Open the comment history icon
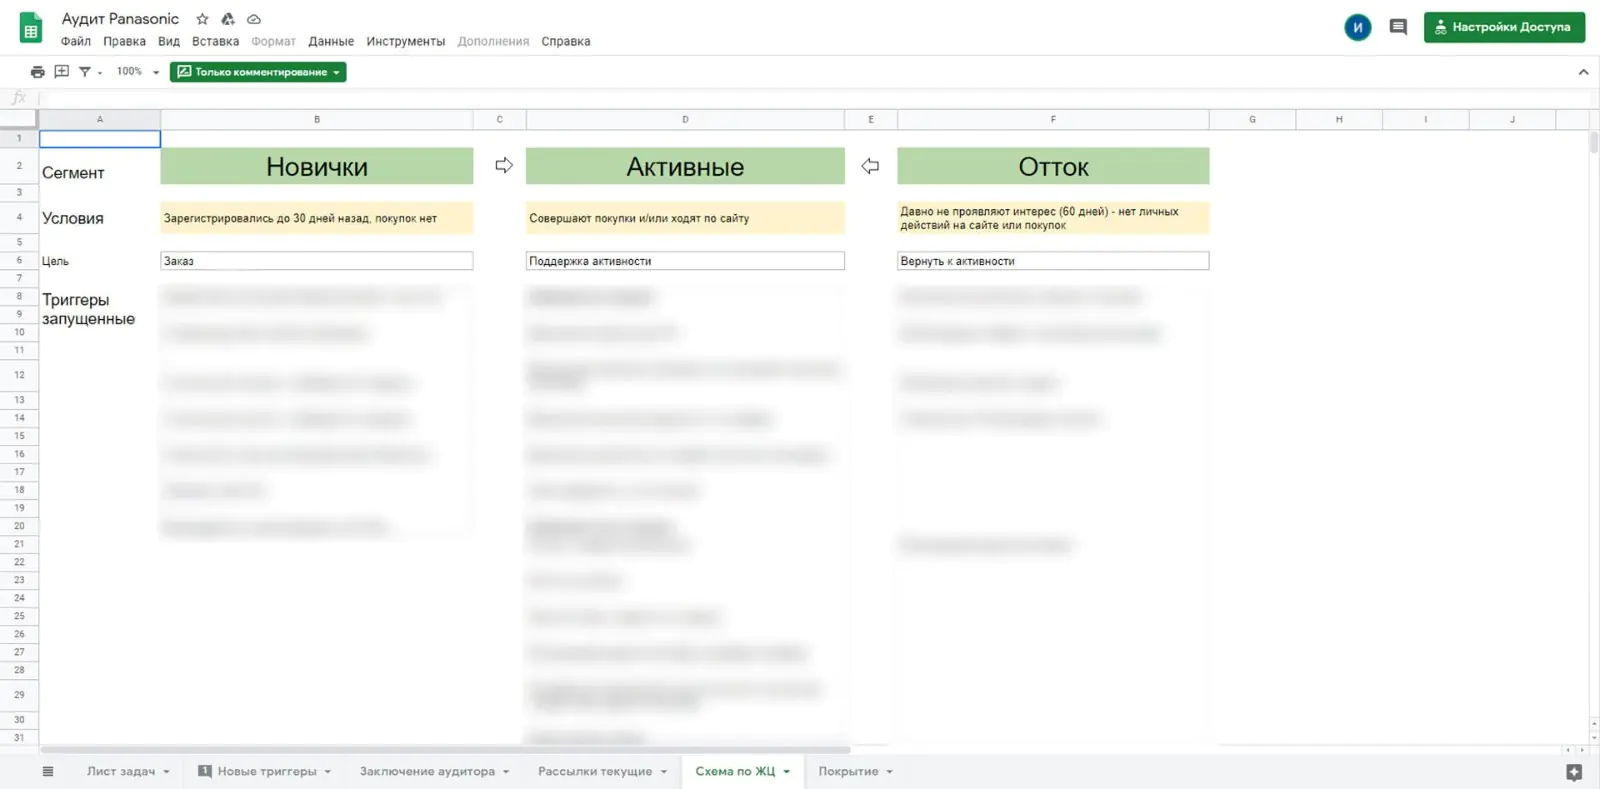Viewport: 1600px width, 789px height. click(1398, 27)
